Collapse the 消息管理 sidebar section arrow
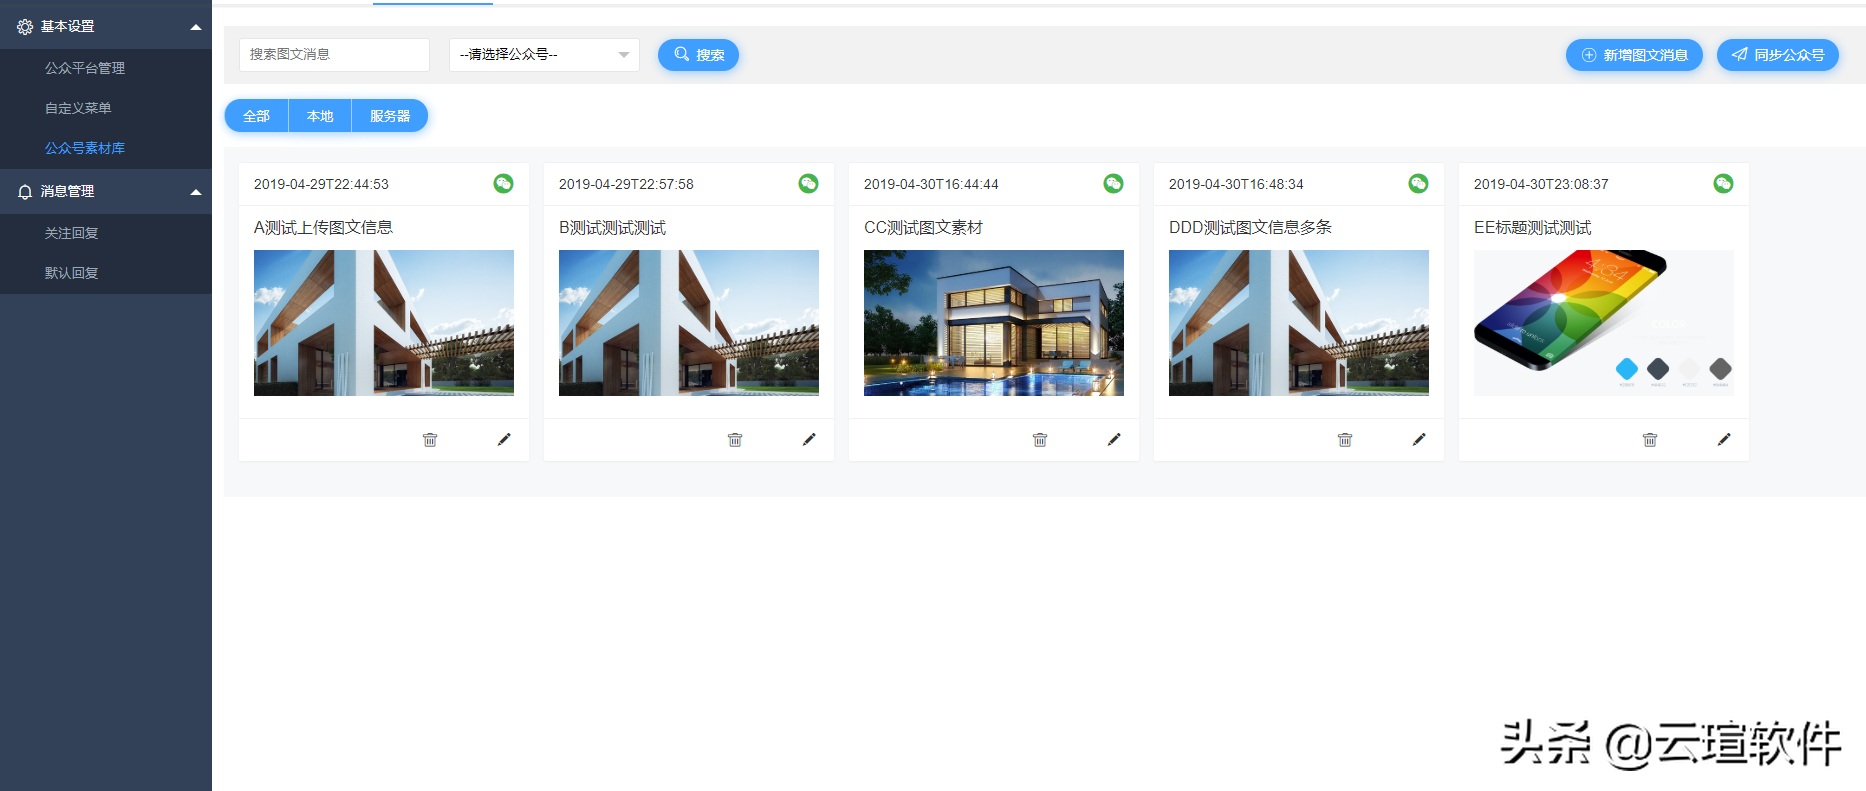This screenshot has width=1866, height=791. [196, 192]
